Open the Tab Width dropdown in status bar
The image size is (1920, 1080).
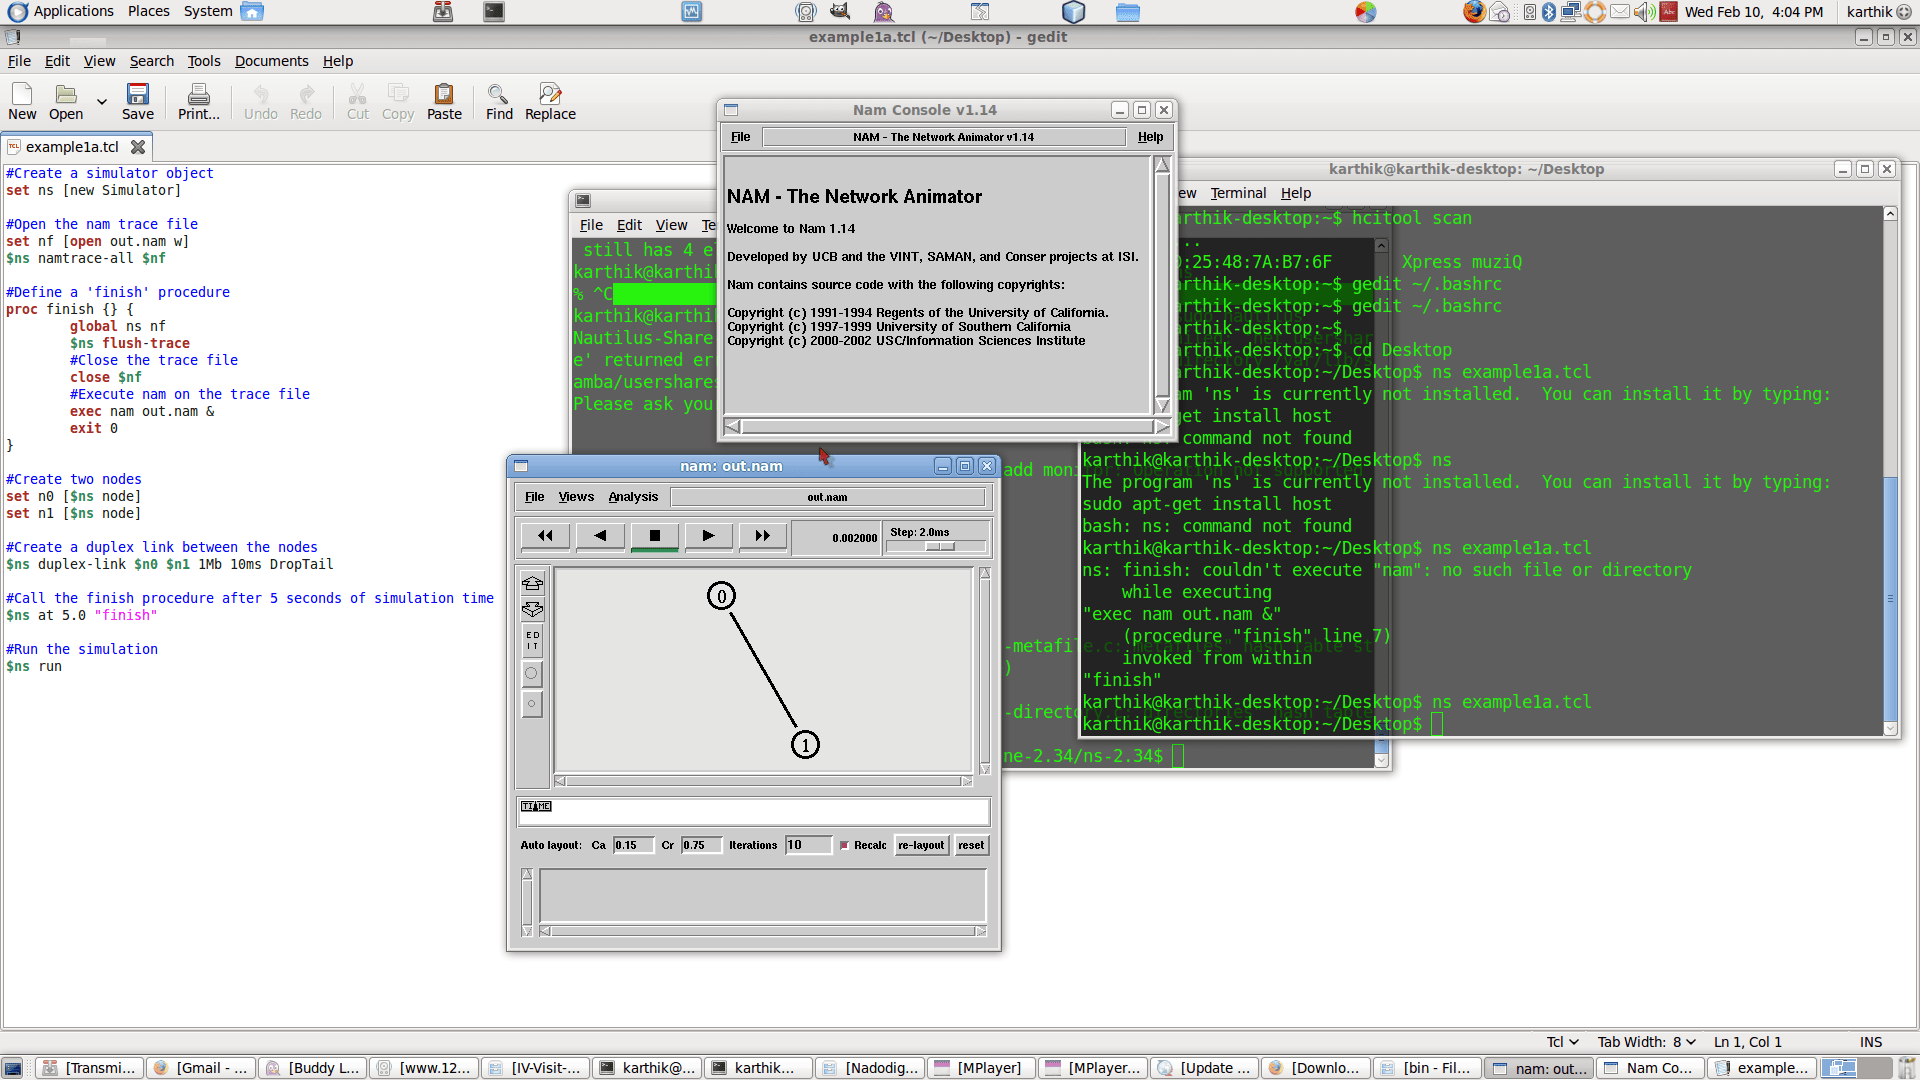(x=1646, y=1042)
